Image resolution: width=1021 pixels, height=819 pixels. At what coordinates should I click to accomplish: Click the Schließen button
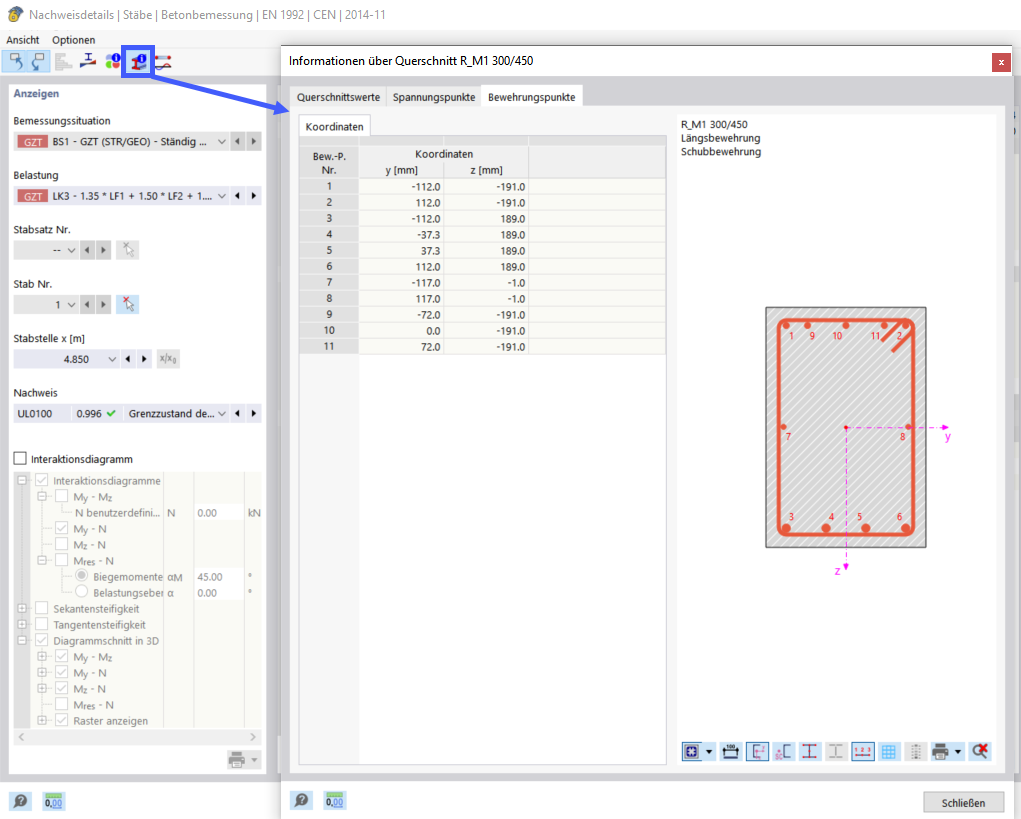click(963, 803)
